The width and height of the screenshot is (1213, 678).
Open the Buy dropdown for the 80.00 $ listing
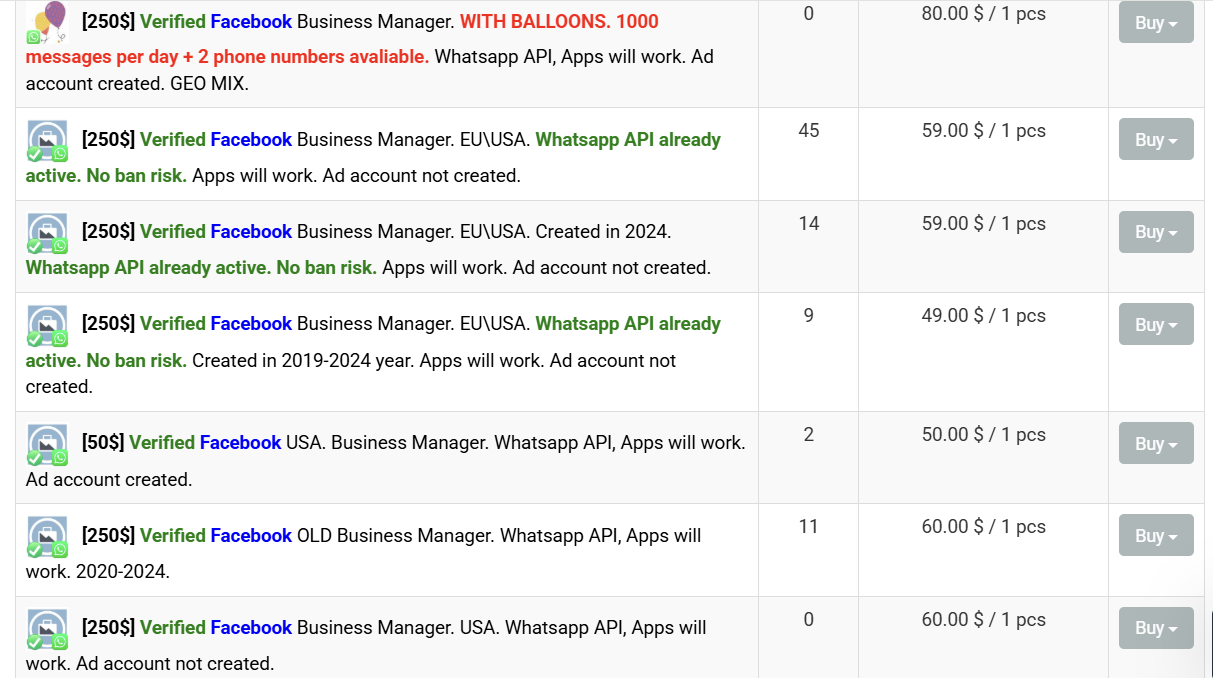(1156, 23)
